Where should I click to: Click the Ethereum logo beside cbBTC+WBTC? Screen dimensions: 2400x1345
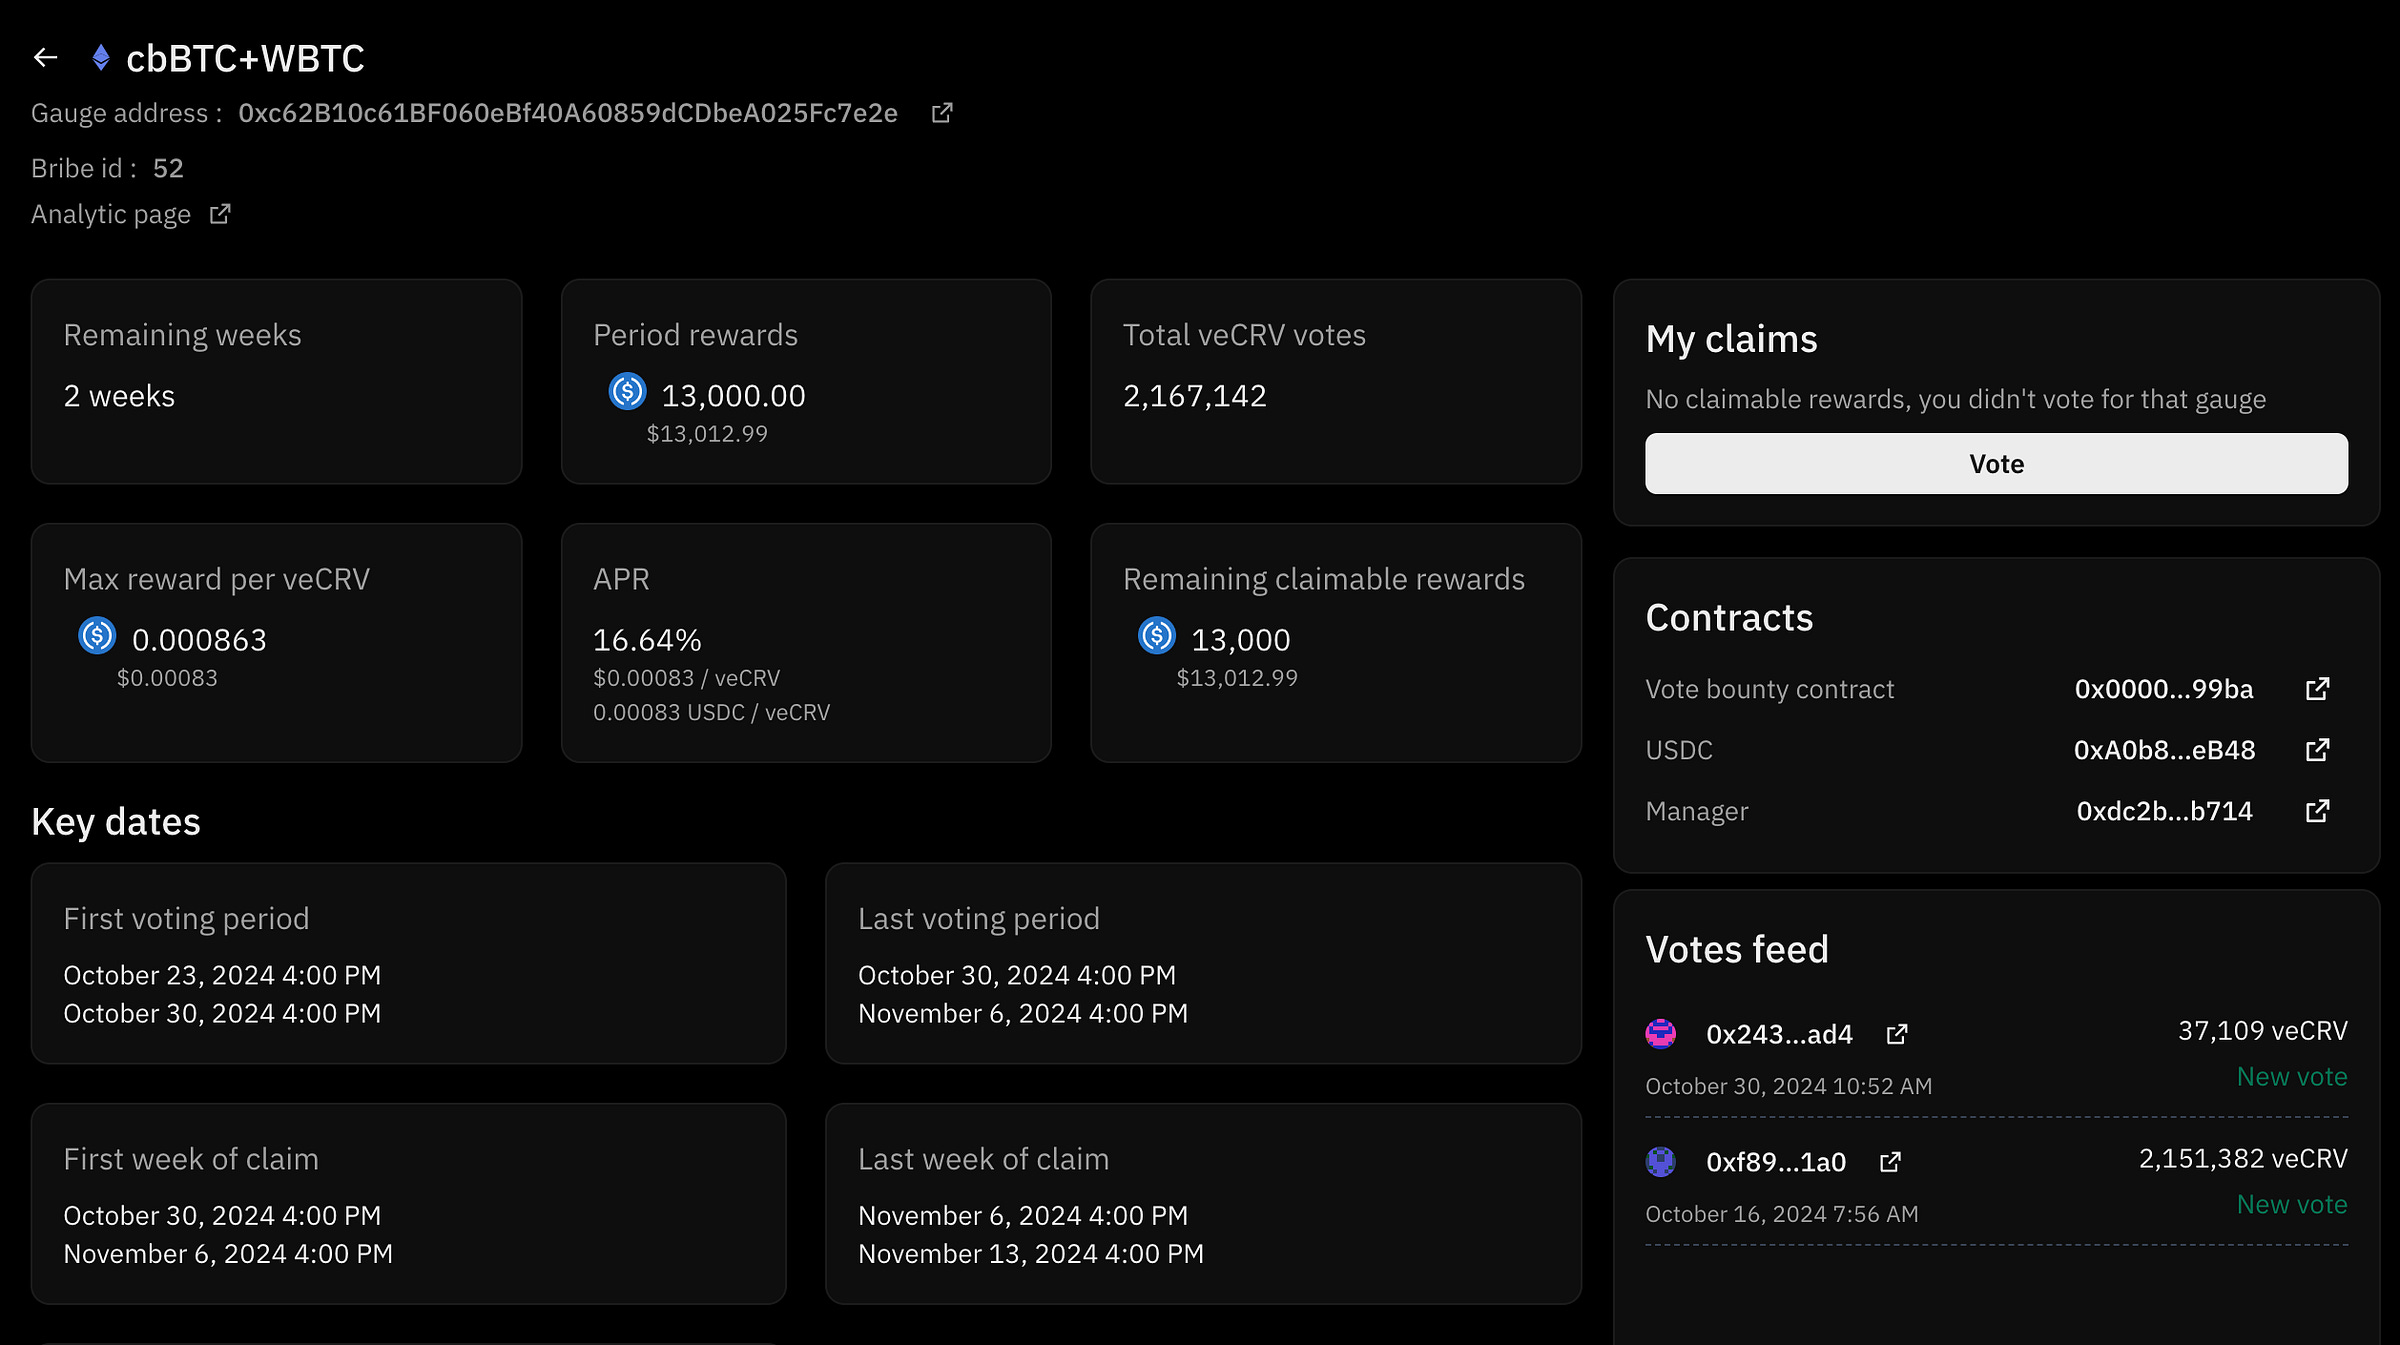pos(100,58)
